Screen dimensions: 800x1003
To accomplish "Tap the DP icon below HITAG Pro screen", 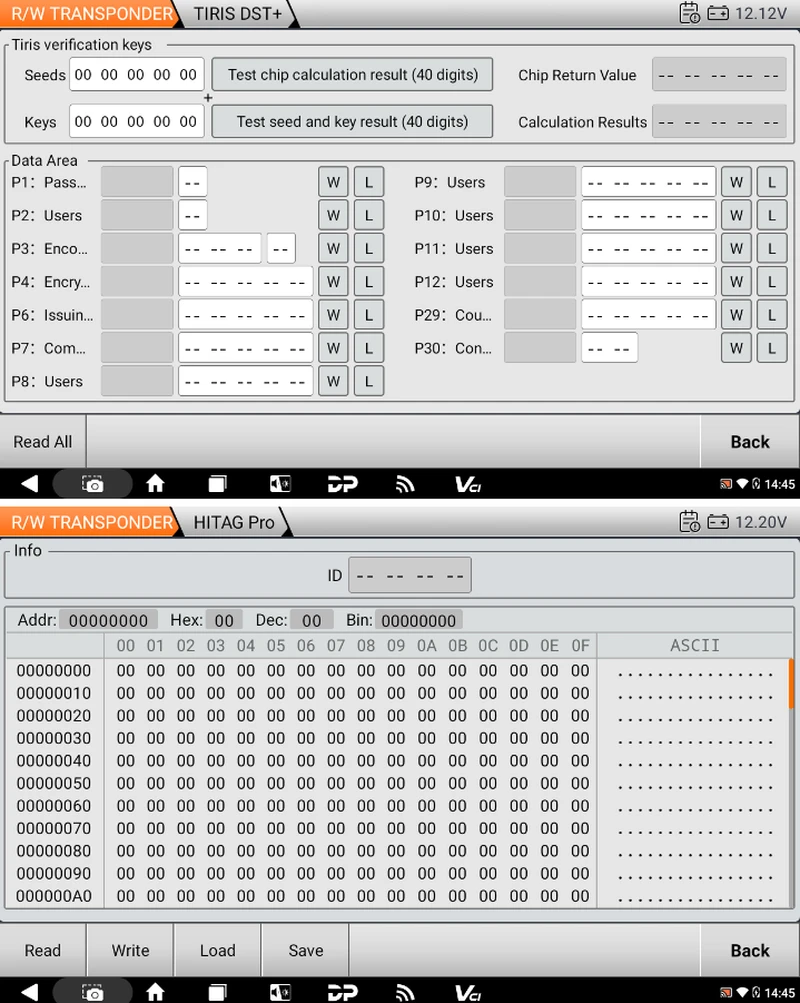I will click(x=343, y=992).
